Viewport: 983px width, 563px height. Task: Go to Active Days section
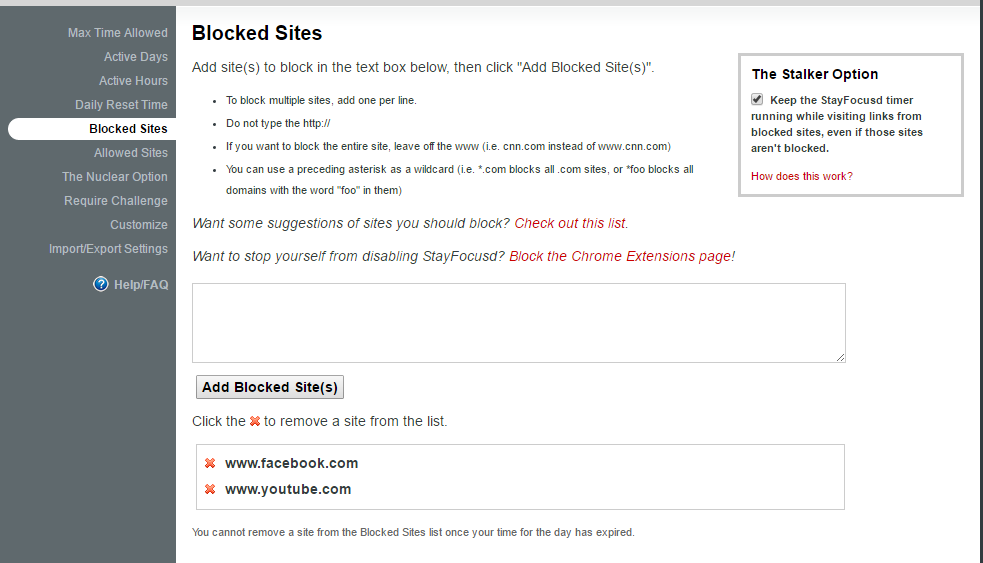click(136, 56)
